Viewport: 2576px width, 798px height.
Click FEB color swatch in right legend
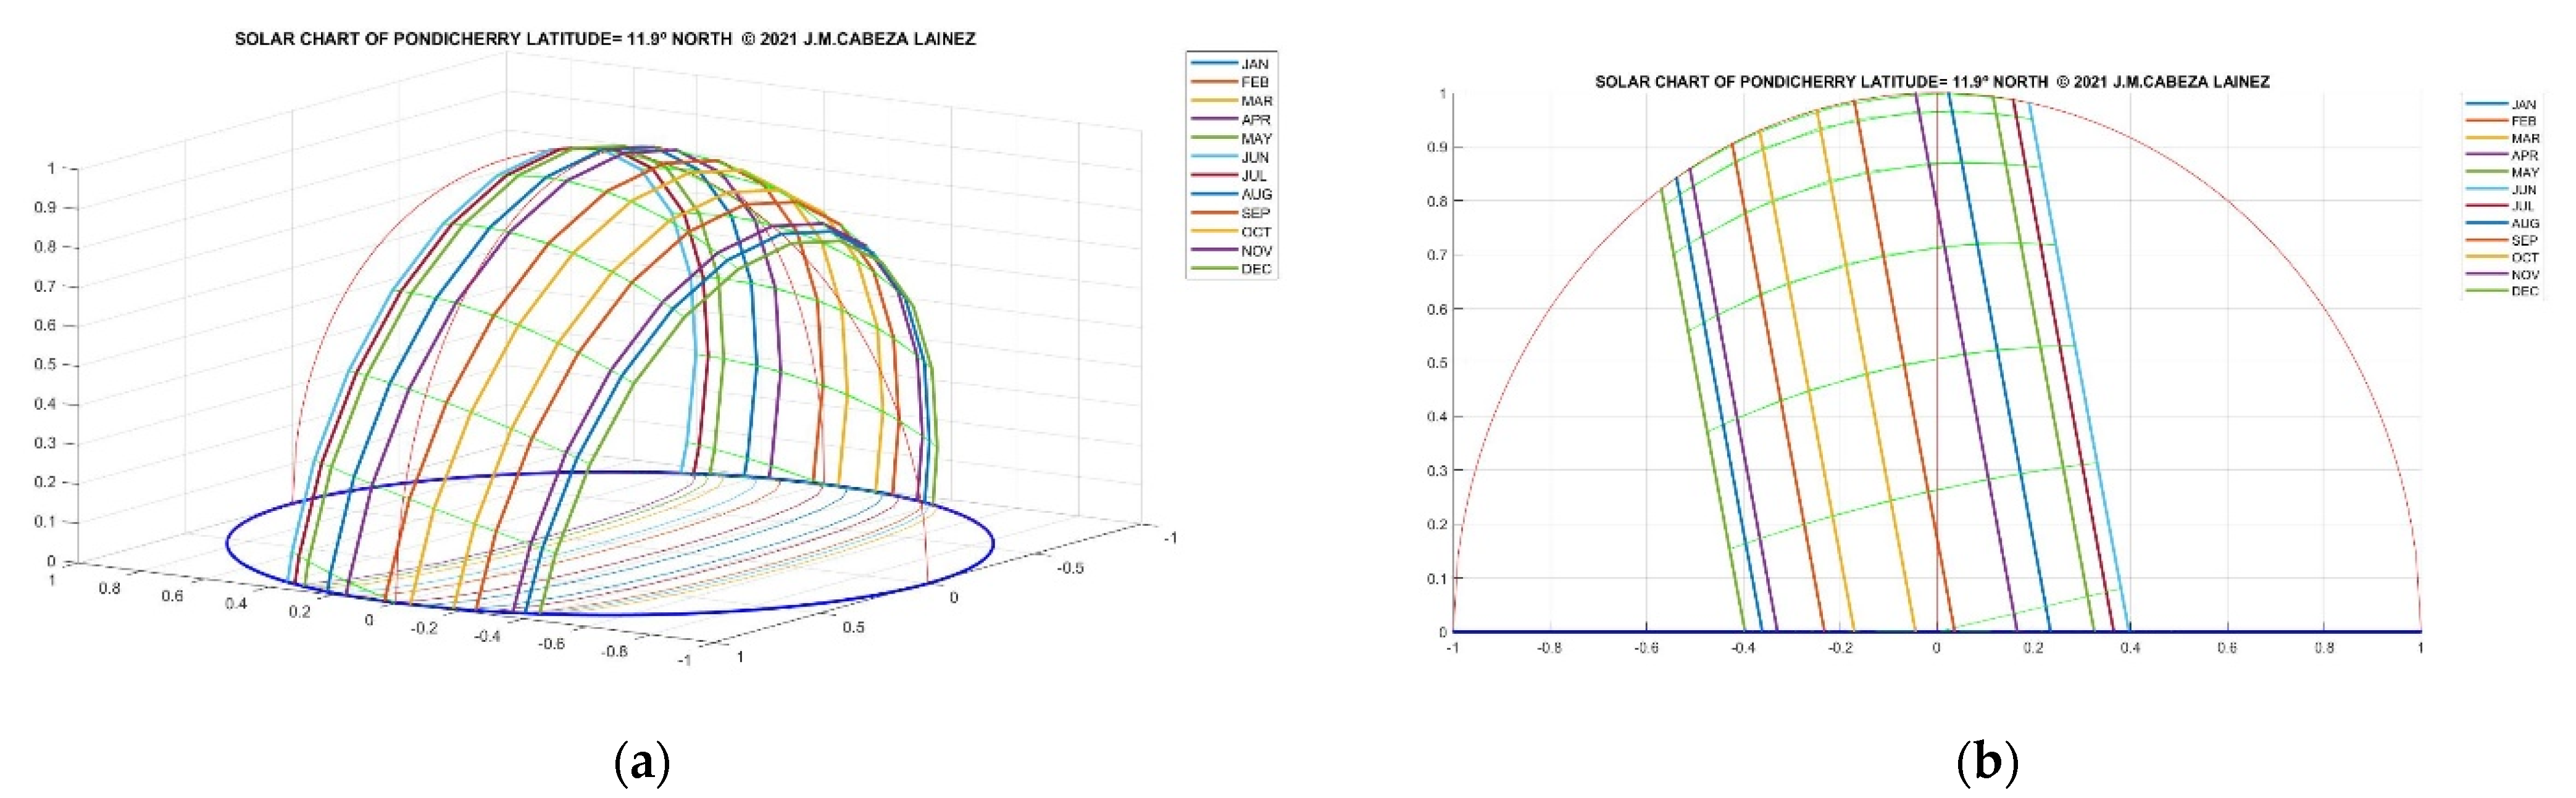[x=2486, y=121]
